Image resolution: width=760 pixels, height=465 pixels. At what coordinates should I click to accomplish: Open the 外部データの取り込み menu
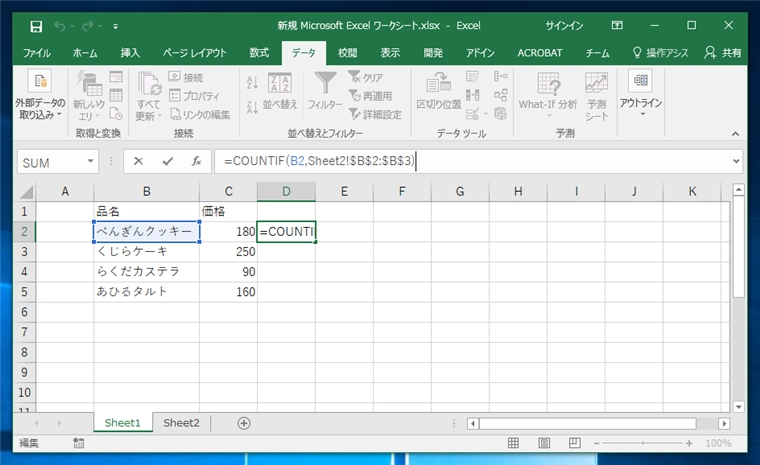click(x=40, y=95)
